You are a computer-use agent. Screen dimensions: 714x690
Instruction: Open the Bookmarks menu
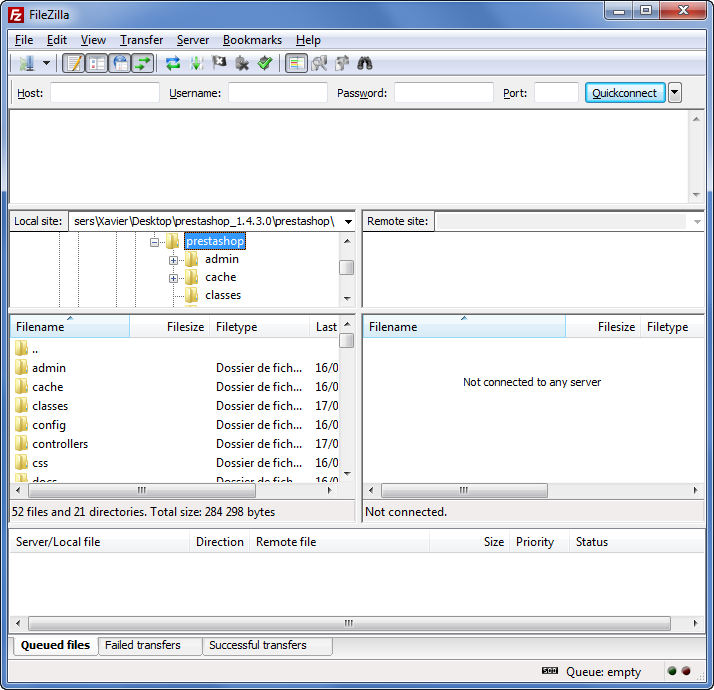click(x=252, y=40)
